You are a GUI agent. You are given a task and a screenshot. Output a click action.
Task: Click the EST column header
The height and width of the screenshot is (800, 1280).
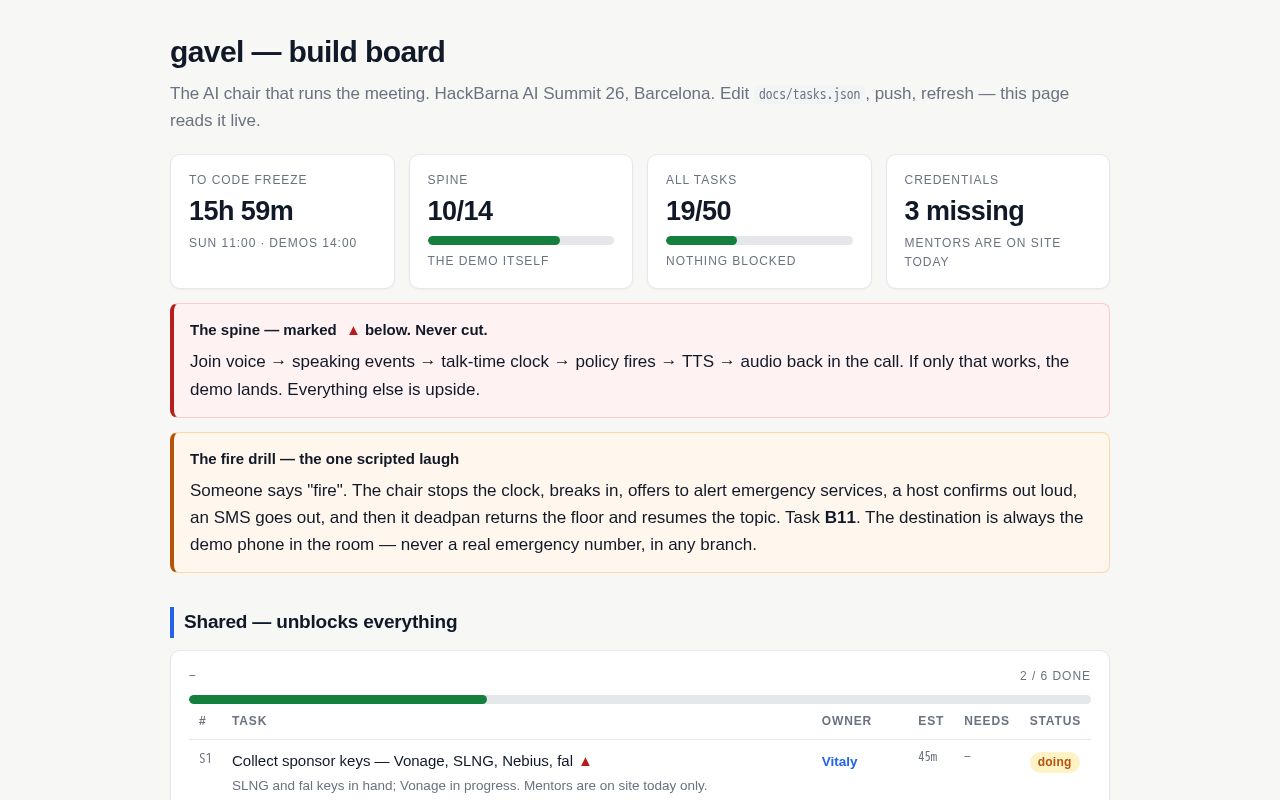(931, 721)
